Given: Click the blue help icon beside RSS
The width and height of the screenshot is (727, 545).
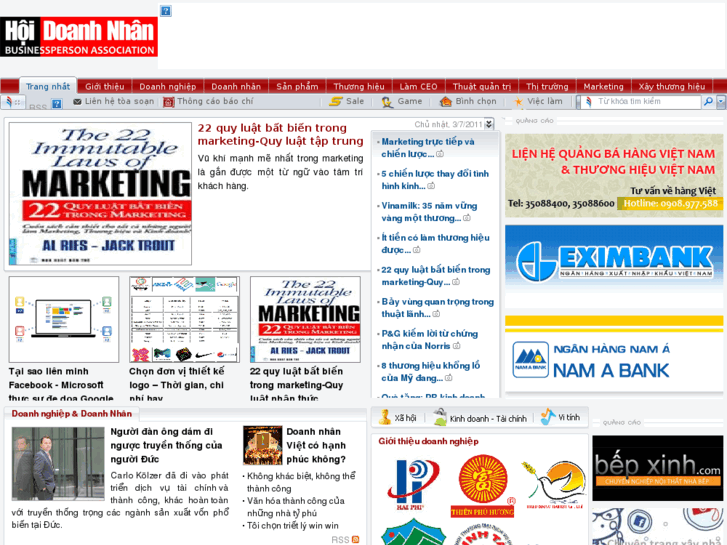Looking at the screenshot, I should point(57,104).
